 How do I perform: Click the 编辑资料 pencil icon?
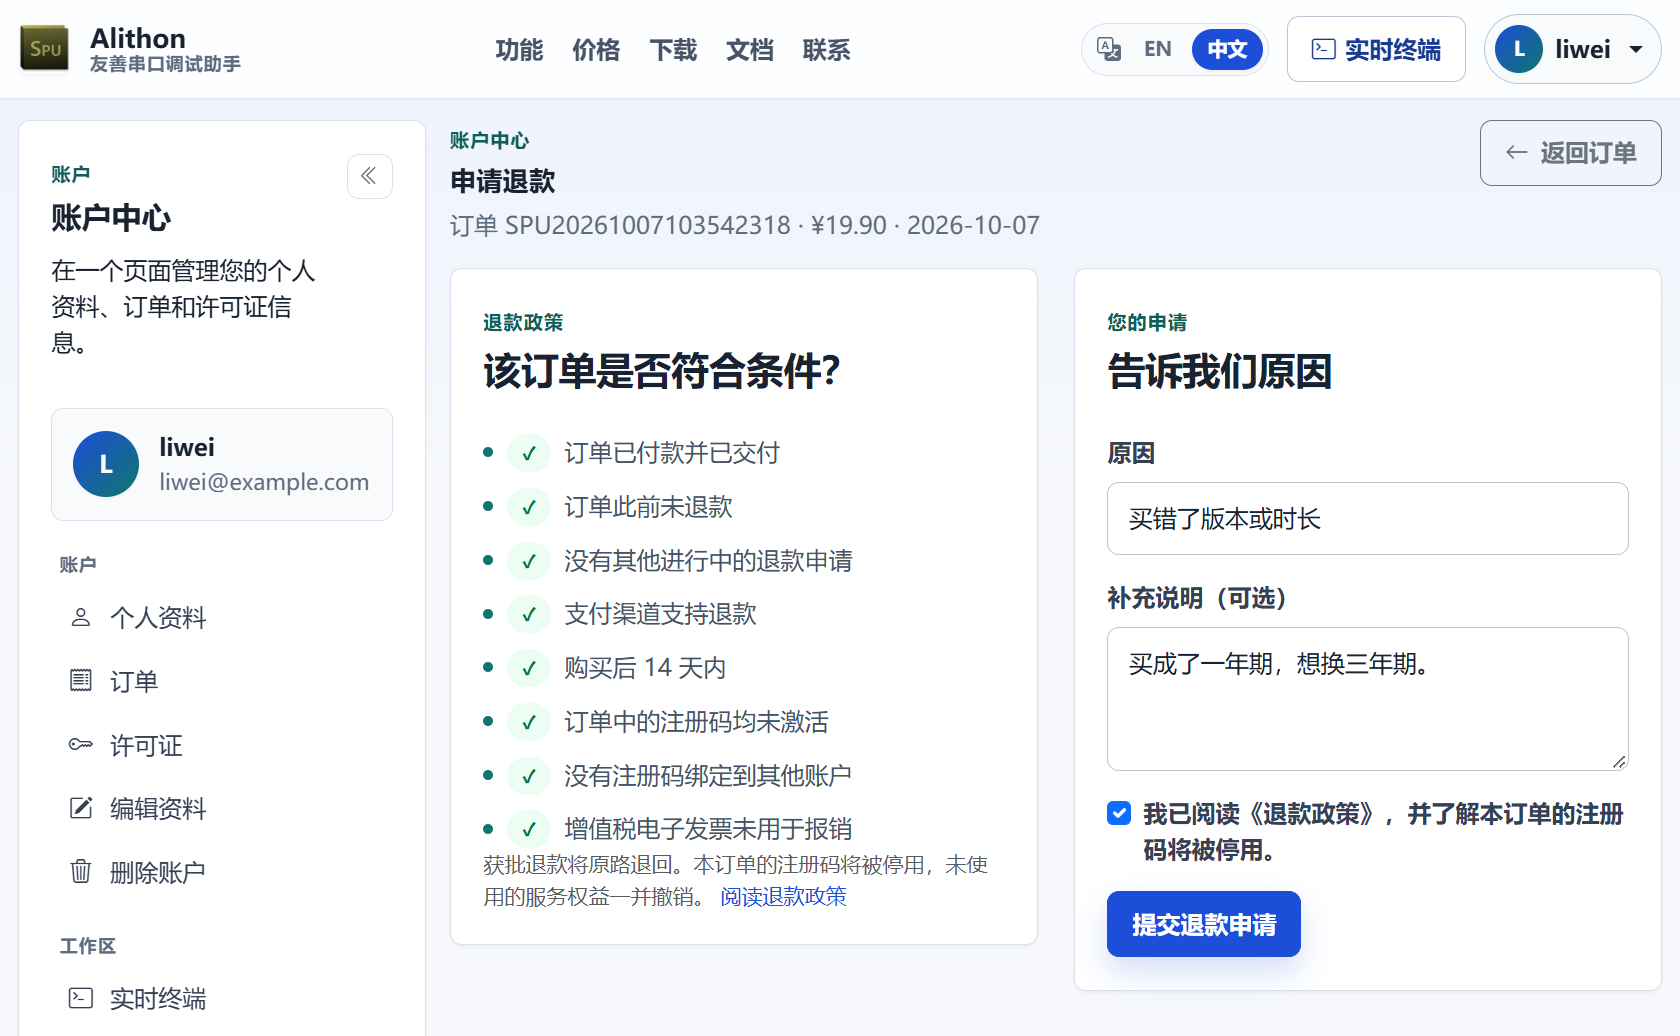click(x=81, y=808)
